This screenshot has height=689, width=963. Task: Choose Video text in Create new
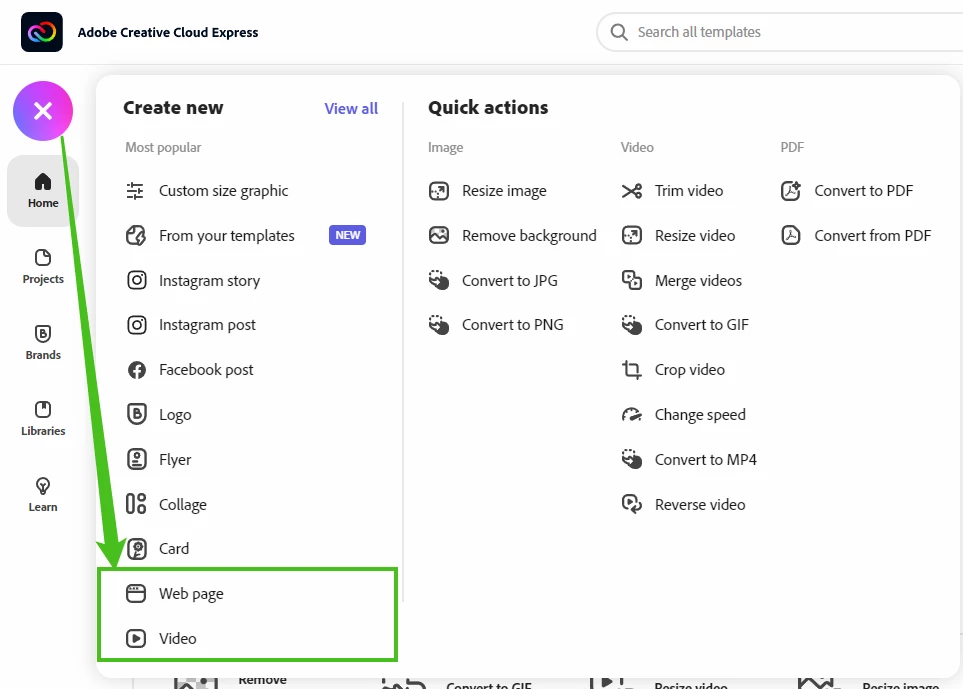click(x=177, y=639)
